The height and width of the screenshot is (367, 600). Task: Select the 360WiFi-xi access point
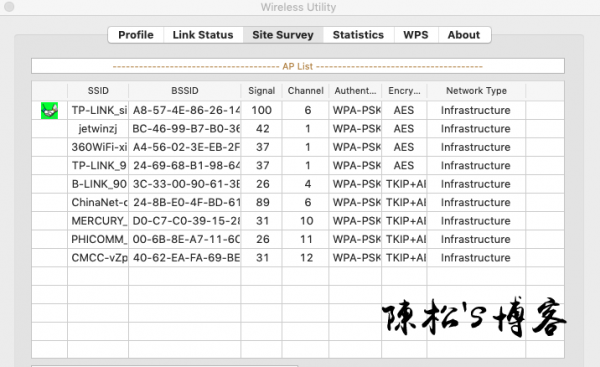point(298,147)
